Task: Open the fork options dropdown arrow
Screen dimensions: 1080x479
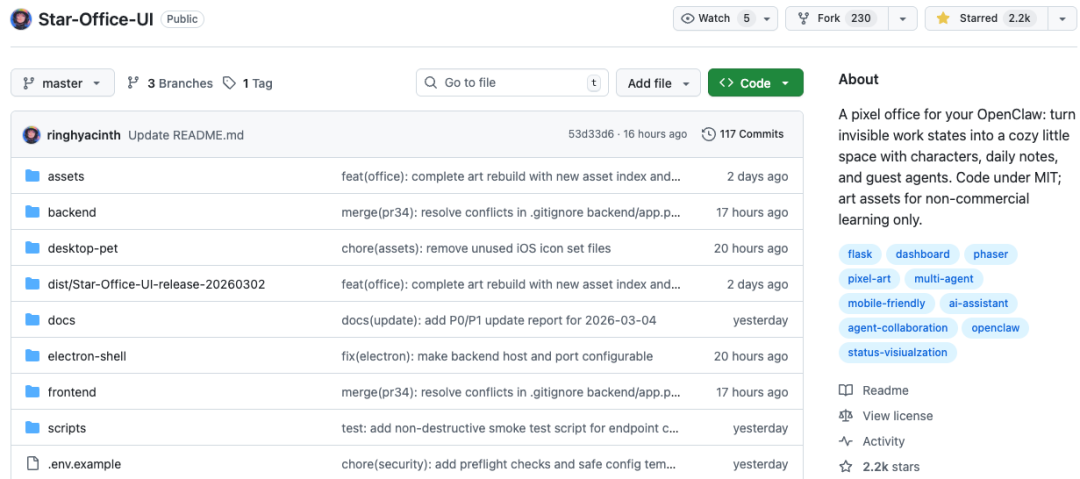Action: pyautogui.click(x=902, y=19)
